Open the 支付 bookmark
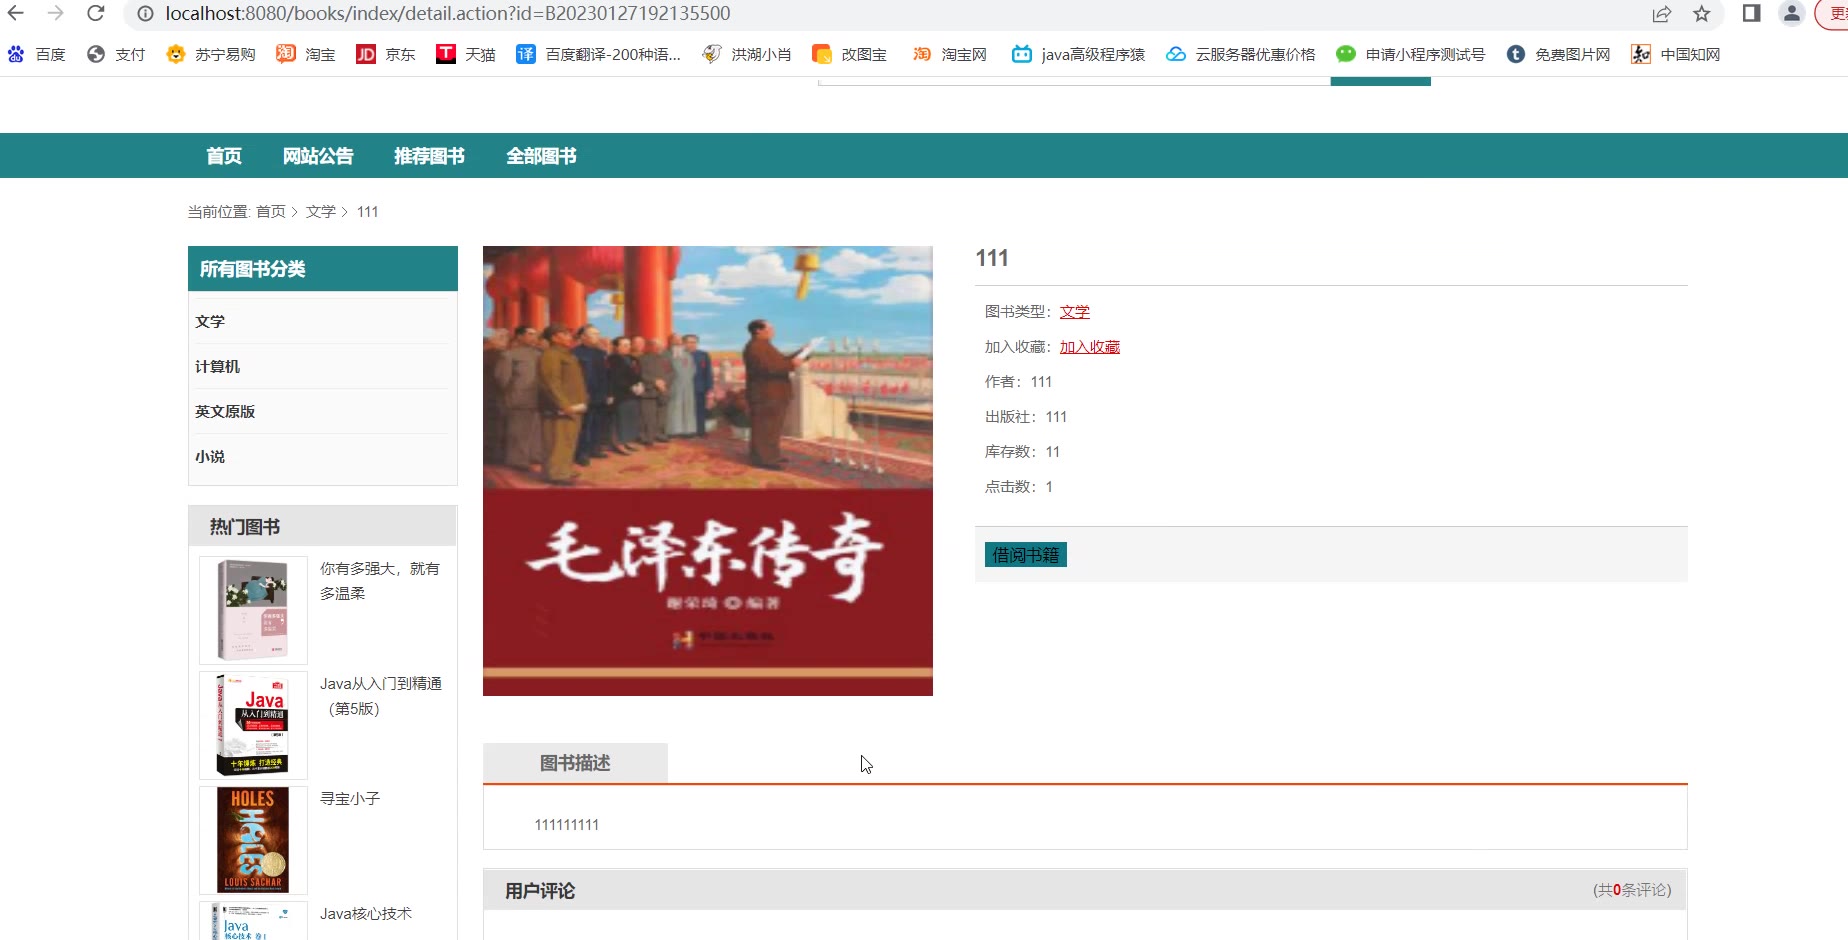Image resolution: width=1848 pixels, height=940 pixels. point(116,54)
